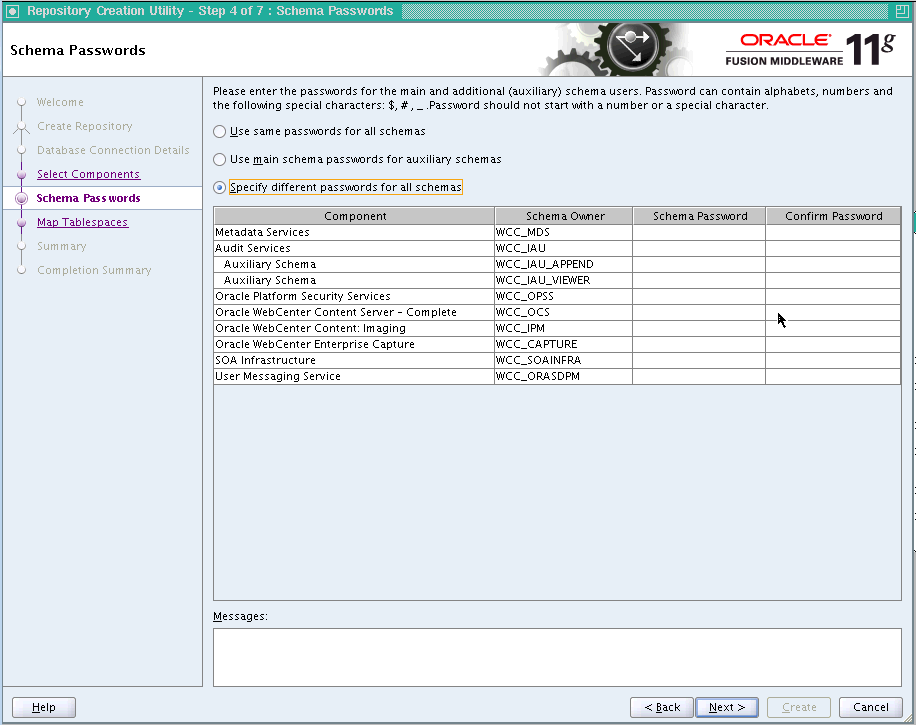Image resolution: width=916 pixels, height=725 pixels.
Task: Click the Component column header
Action: coord(355,216)
